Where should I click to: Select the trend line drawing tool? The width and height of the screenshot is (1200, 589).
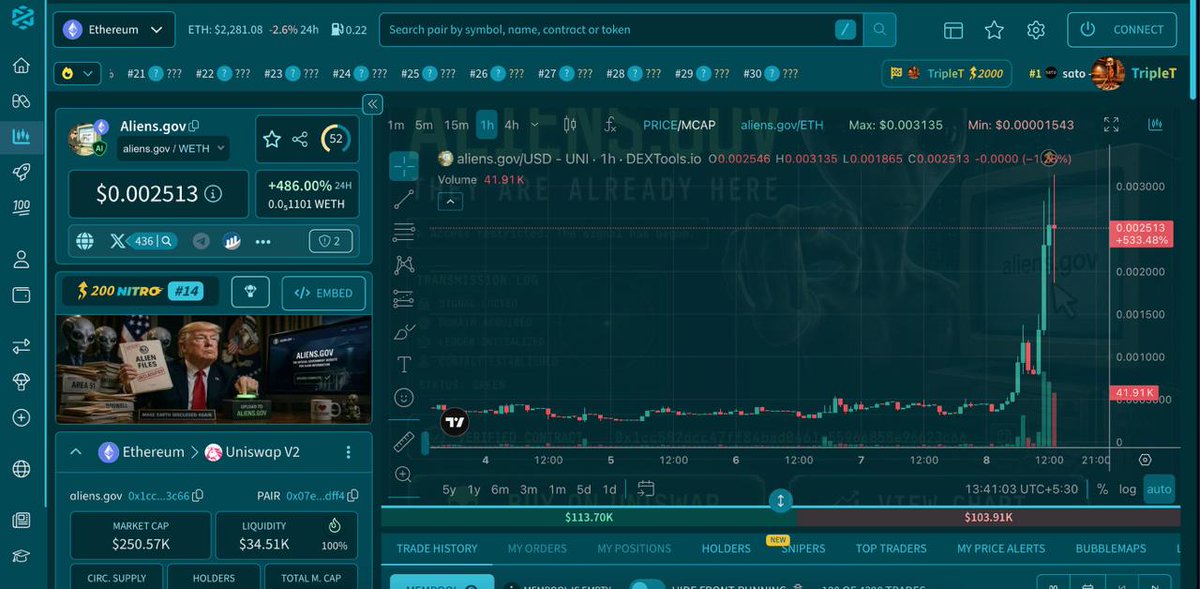click(x=404, y=199)
